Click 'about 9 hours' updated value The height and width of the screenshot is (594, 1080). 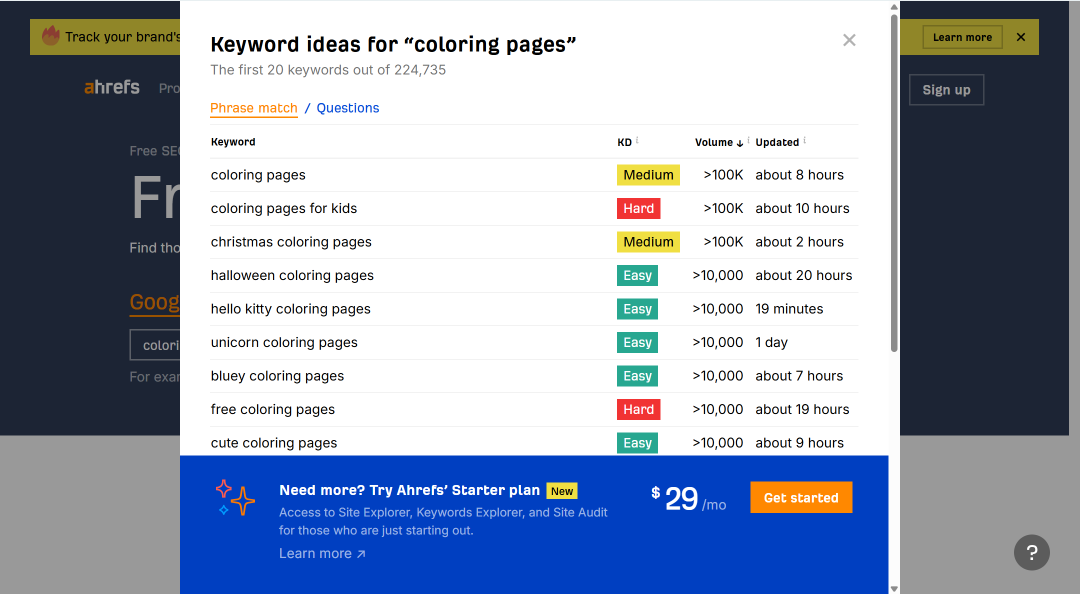pyautogui.click(x=800, y=443)
